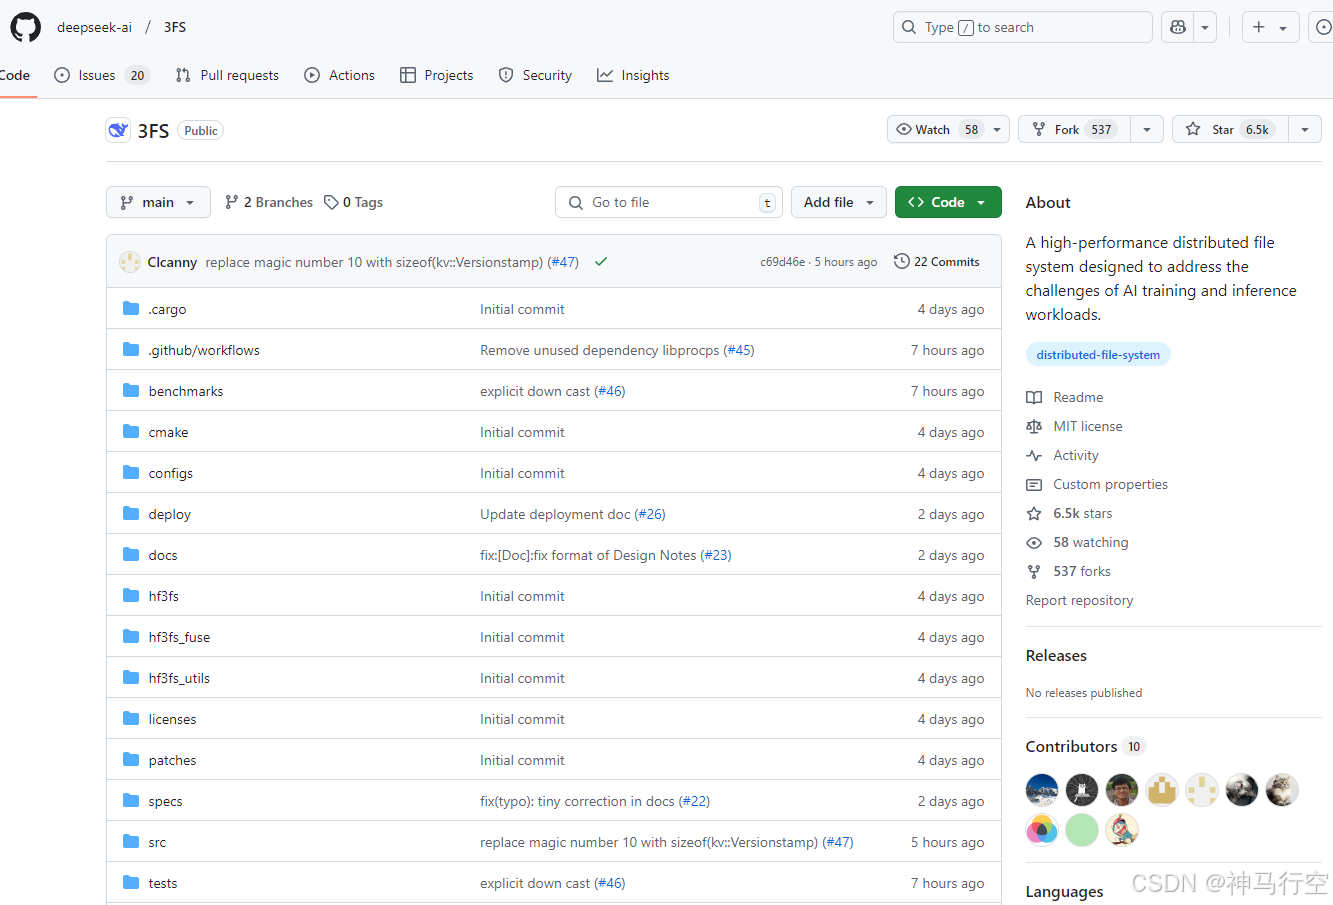This screenshot has width=1333, height=905.
Task: View the 22 Commits history
Action: [937, 262]
